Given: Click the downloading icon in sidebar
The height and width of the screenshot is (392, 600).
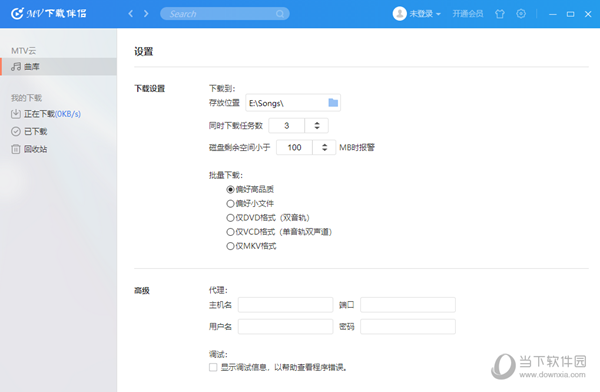Looking at the screenshot, I should [16, 114].
